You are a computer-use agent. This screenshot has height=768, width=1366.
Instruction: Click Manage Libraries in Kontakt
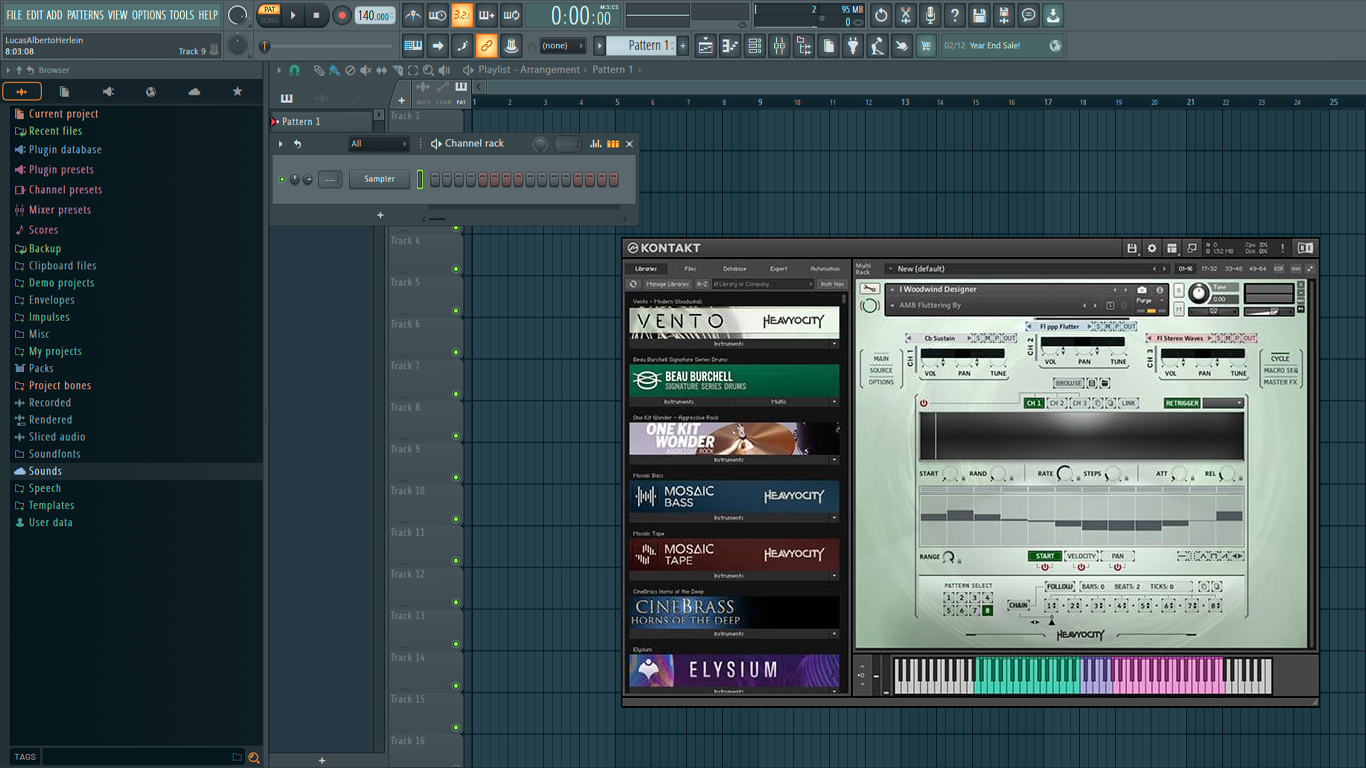[x=667, y=284]
